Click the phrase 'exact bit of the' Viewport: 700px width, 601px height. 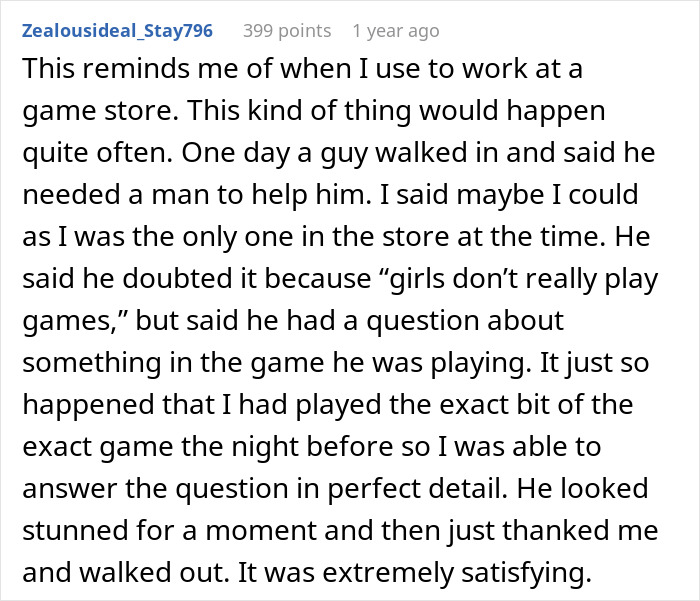[x=536, y=405]
